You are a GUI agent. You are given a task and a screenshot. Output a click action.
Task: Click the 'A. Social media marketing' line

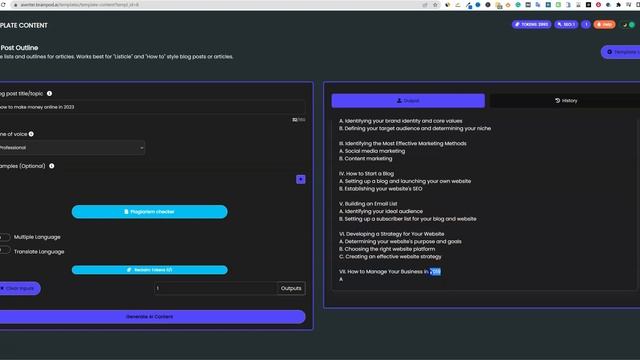[372, 151]
